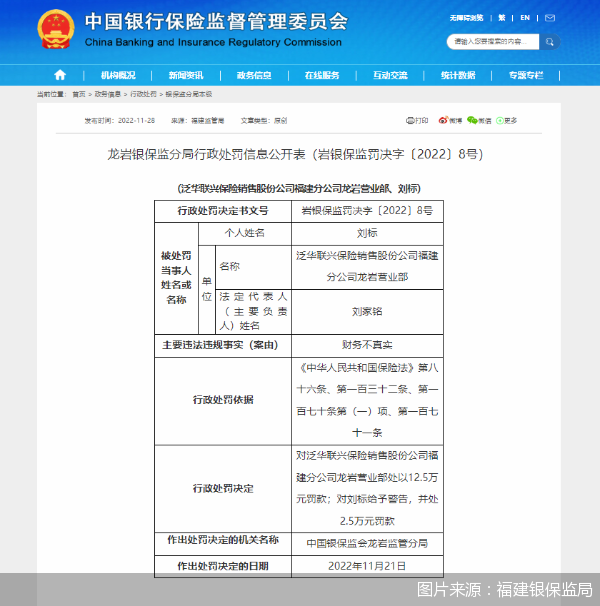
Task: Click the article type text 原创
Action: click(x=280, y=121)
